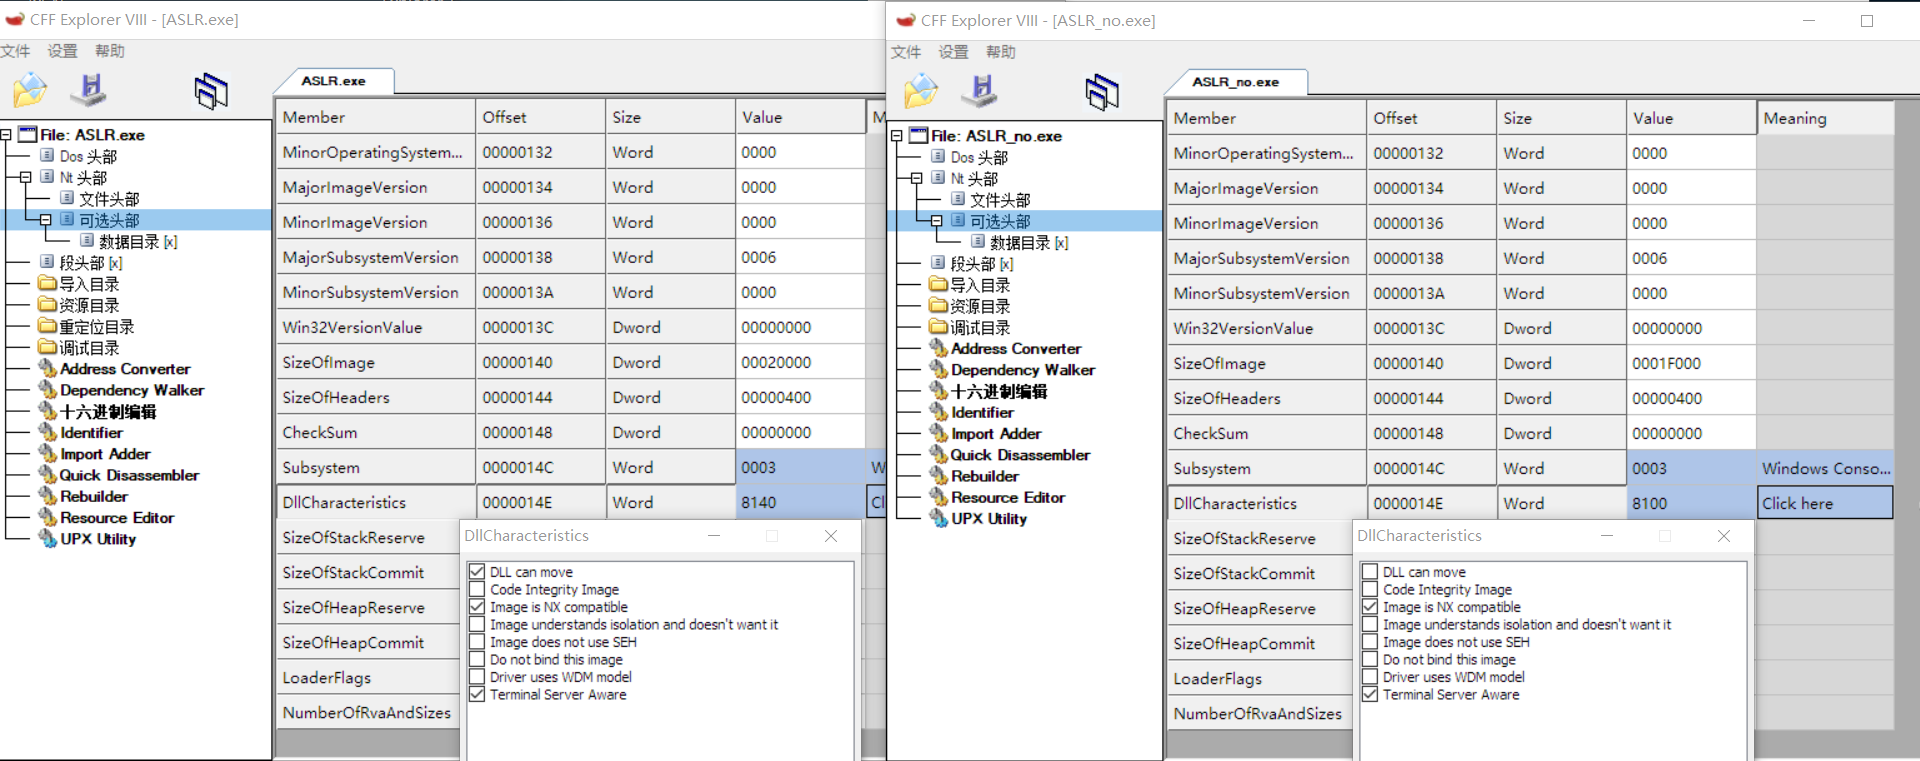Viewport: 1920px width, 761px height.
Task: Click the Meaning column header in ASLR_no.exe
Action: pos(1825,118)
